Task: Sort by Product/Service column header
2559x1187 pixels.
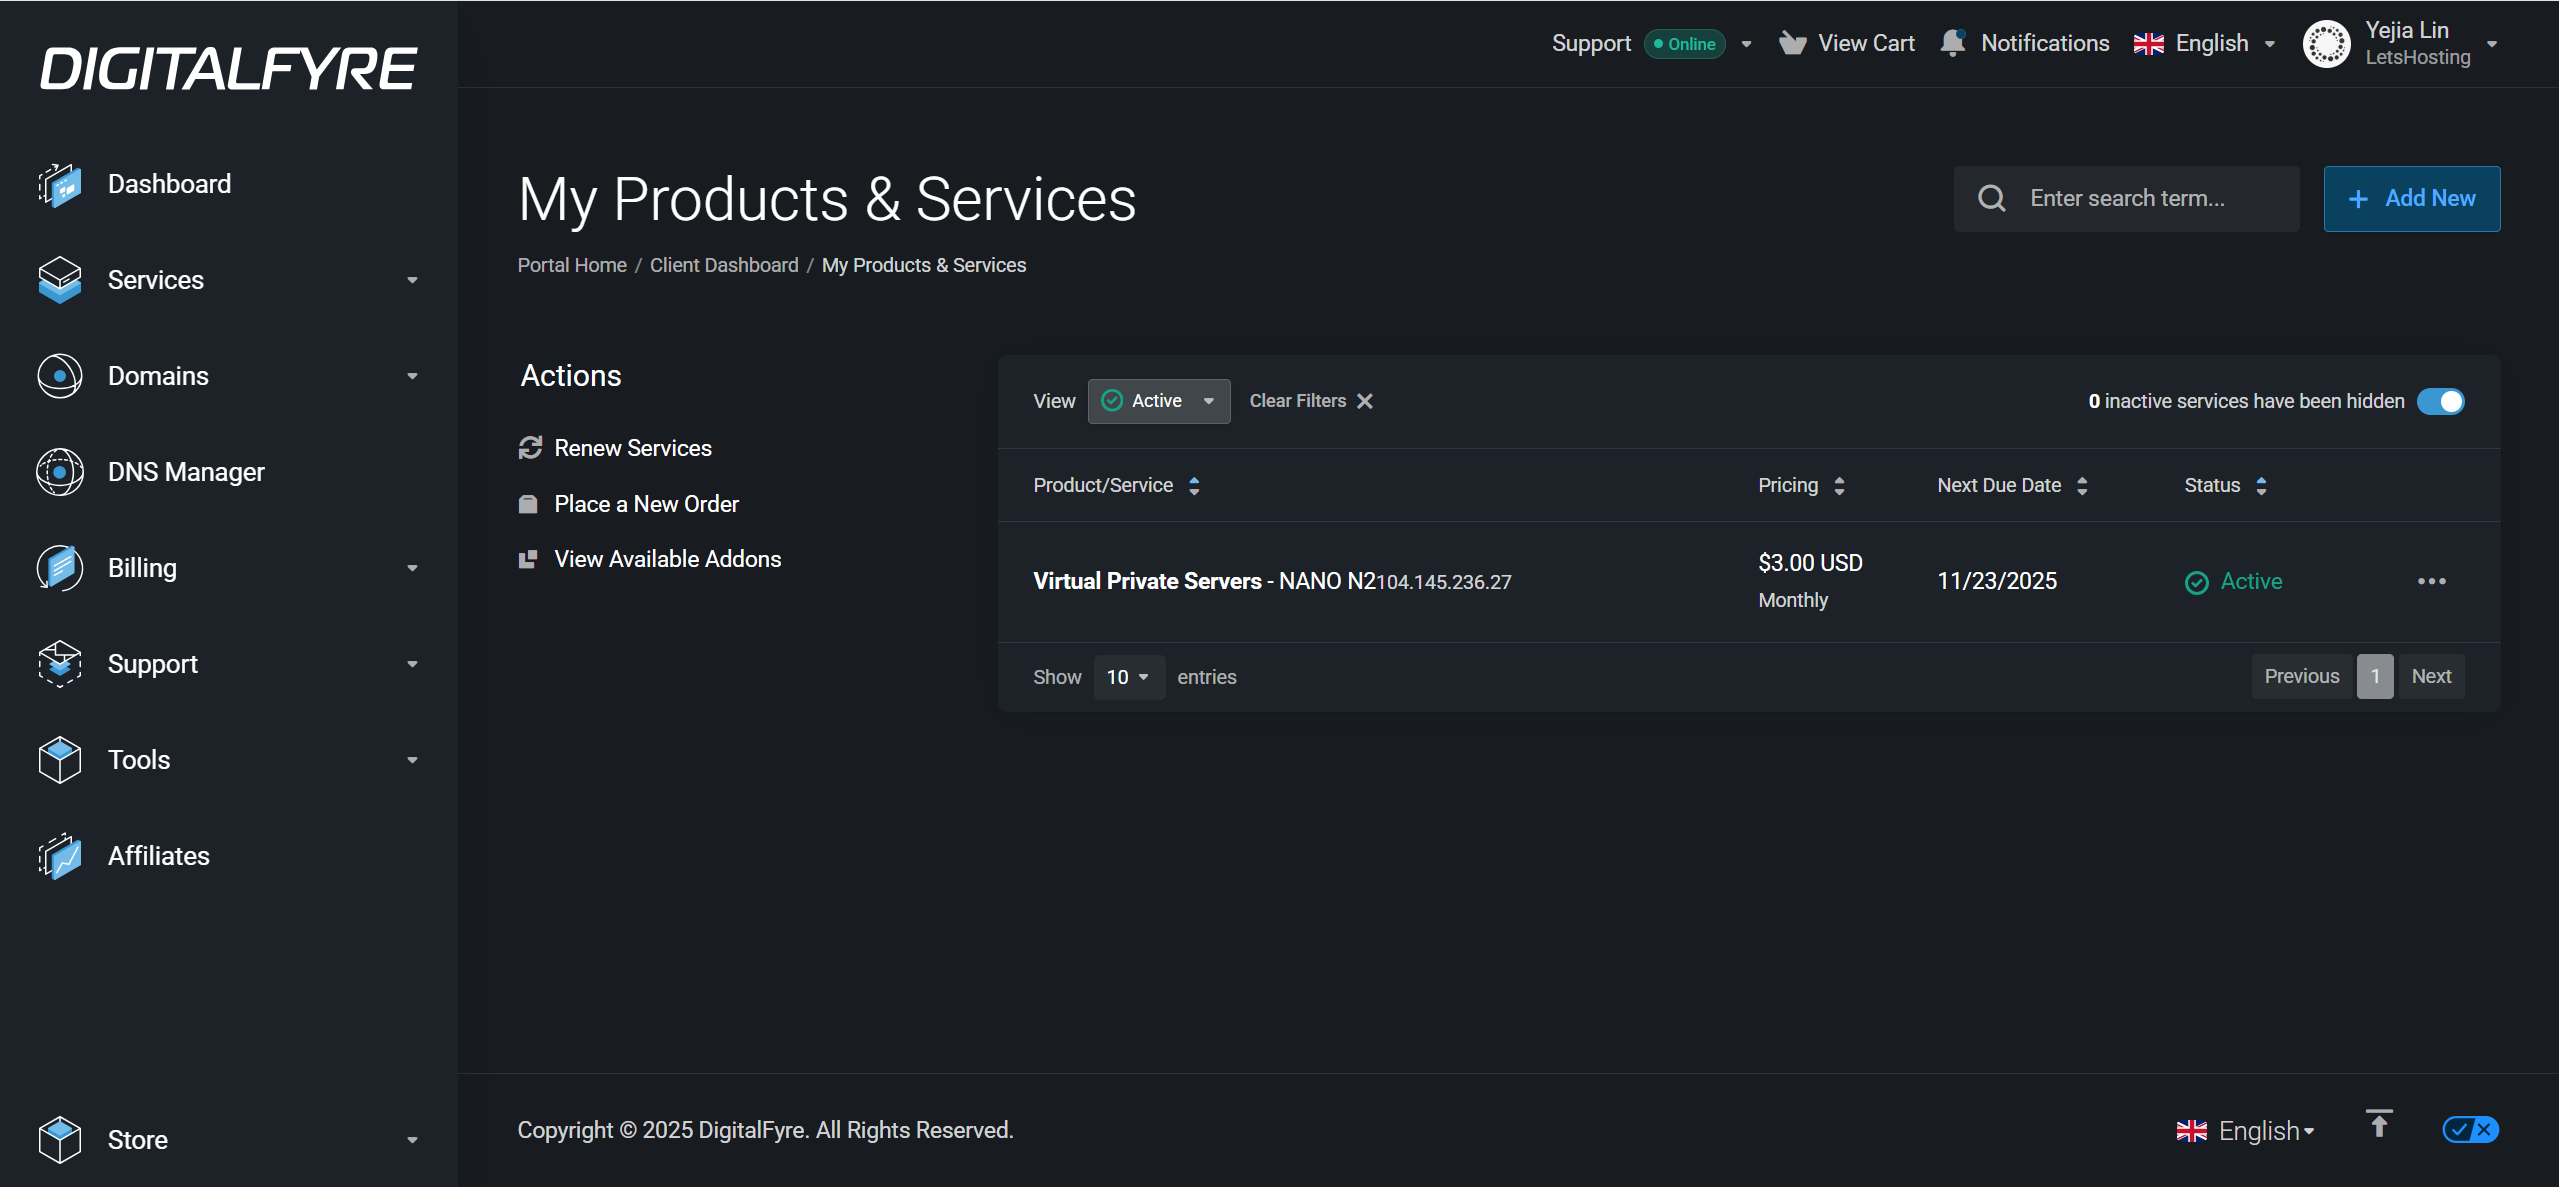Action: coord(1116,486)
